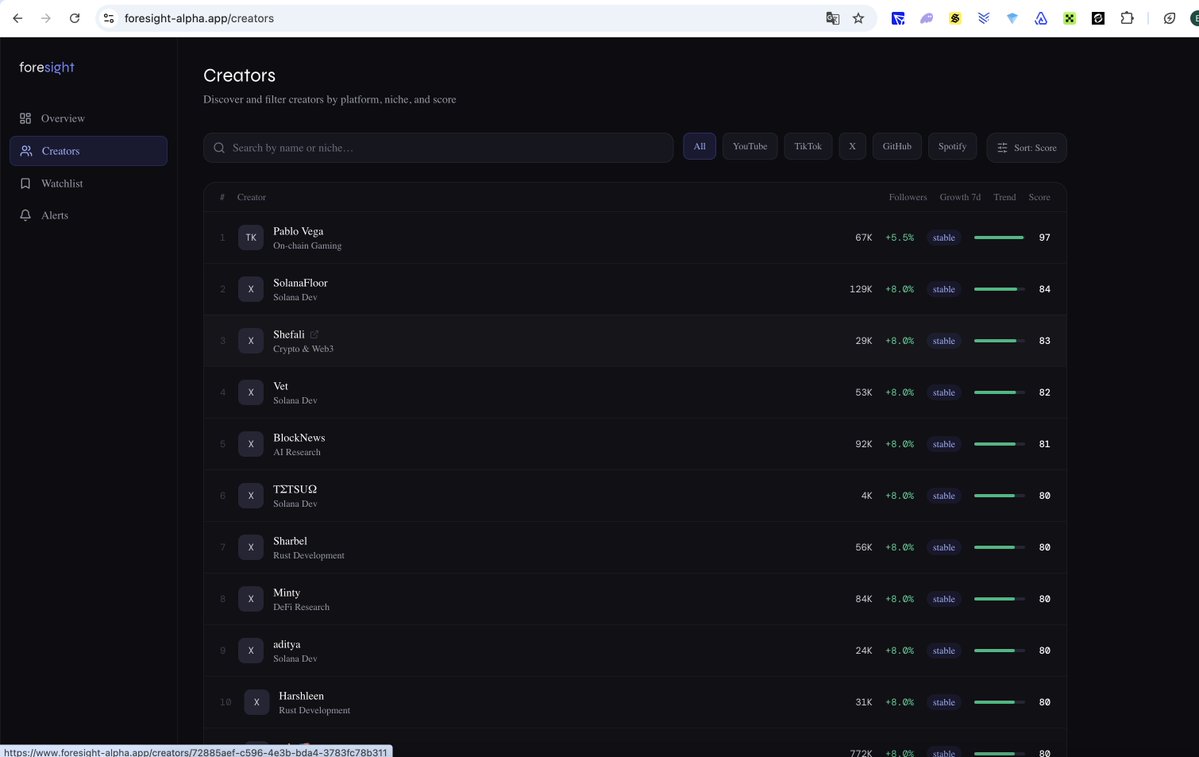Viewport: 1199px width, 757px height.
Task: Filter creators by X platform
Action: [852, 146]
